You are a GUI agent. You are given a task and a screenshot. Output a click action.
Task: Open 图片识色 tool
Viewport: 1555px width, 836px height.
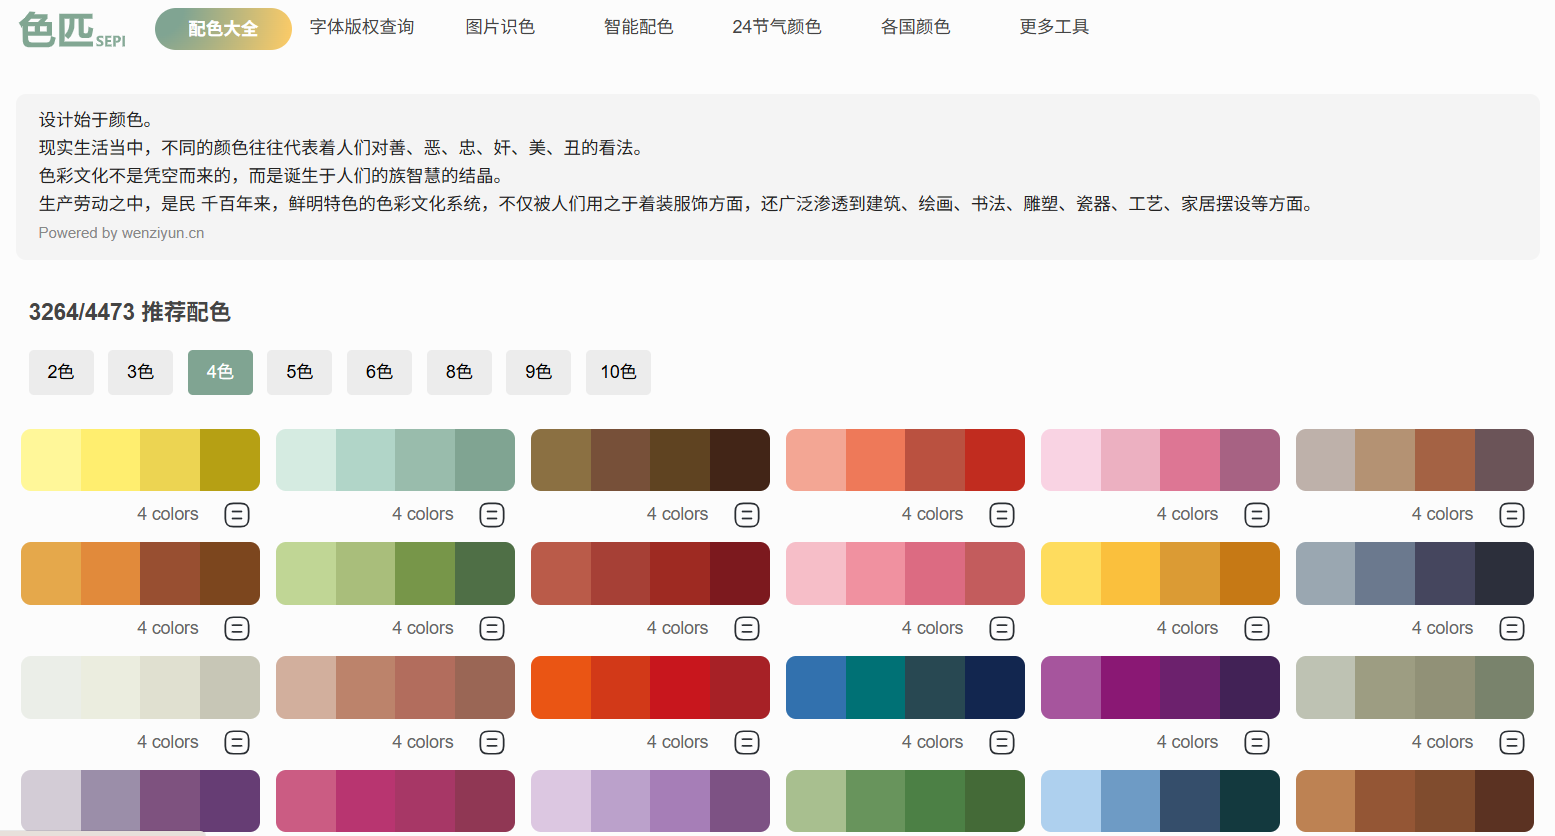(500, 27)
